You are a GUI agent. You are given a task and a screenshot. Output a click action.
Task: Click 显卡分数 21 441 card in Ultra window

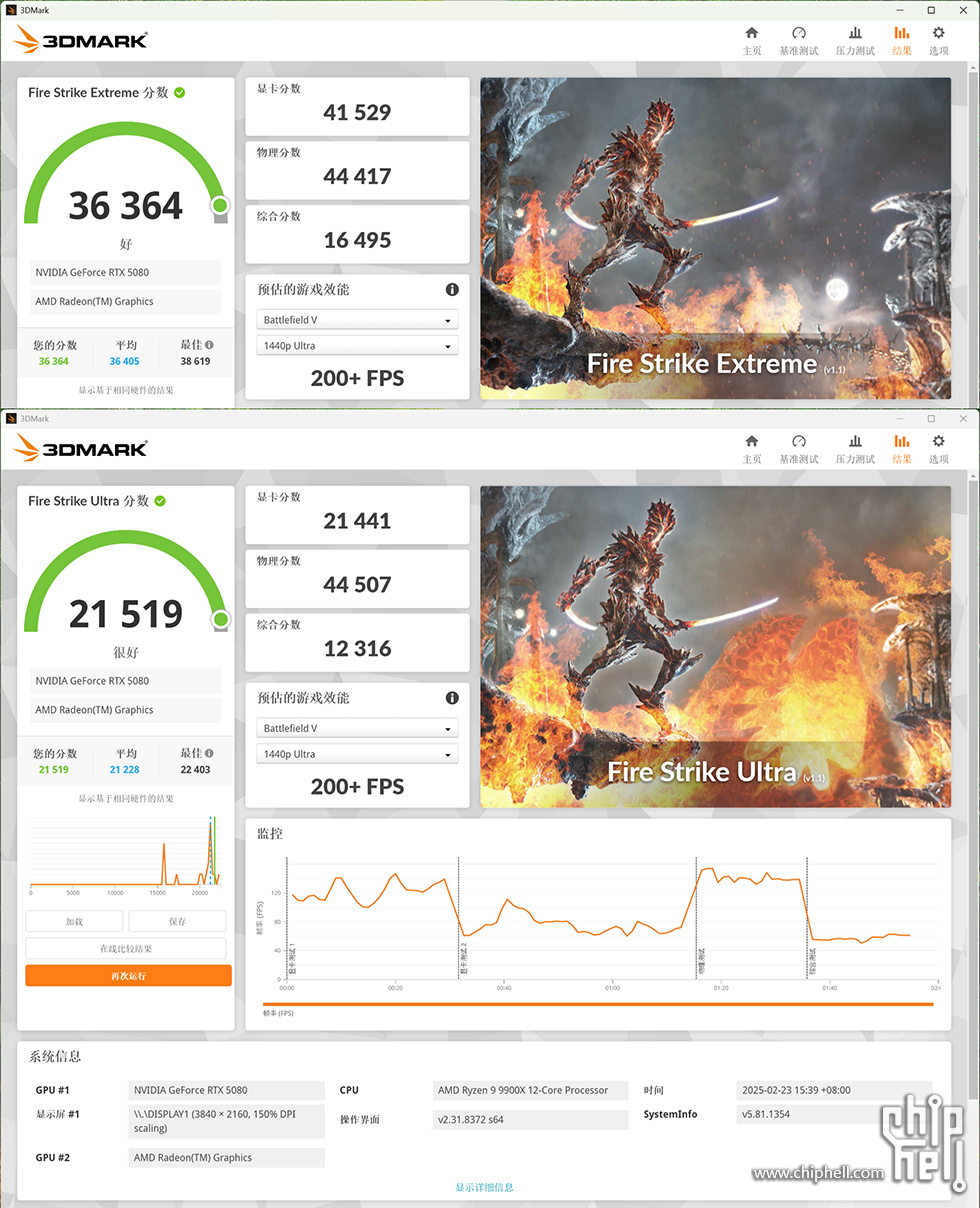tap(357, 514)
